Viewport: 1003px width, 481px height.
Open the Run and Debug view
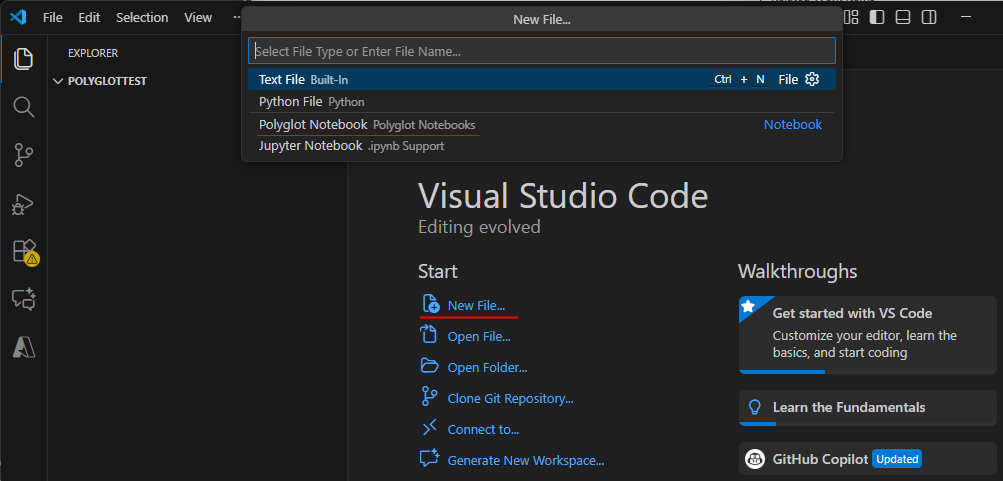tap(24, 204)
